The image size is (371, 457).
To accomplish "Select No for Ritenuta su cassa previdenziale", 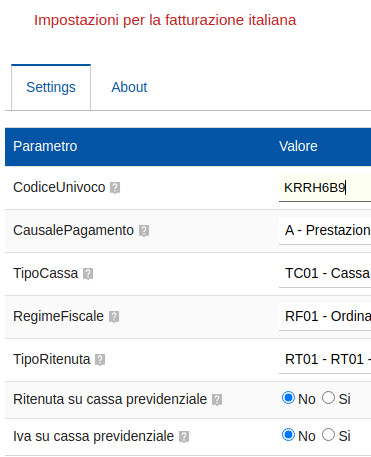I will click(288, 398).
